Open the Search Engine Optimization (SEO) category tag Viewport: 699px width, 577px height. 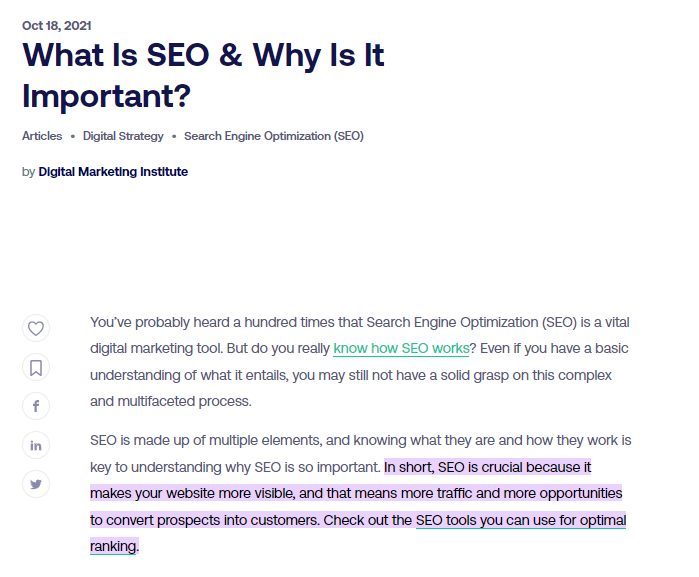273,136
